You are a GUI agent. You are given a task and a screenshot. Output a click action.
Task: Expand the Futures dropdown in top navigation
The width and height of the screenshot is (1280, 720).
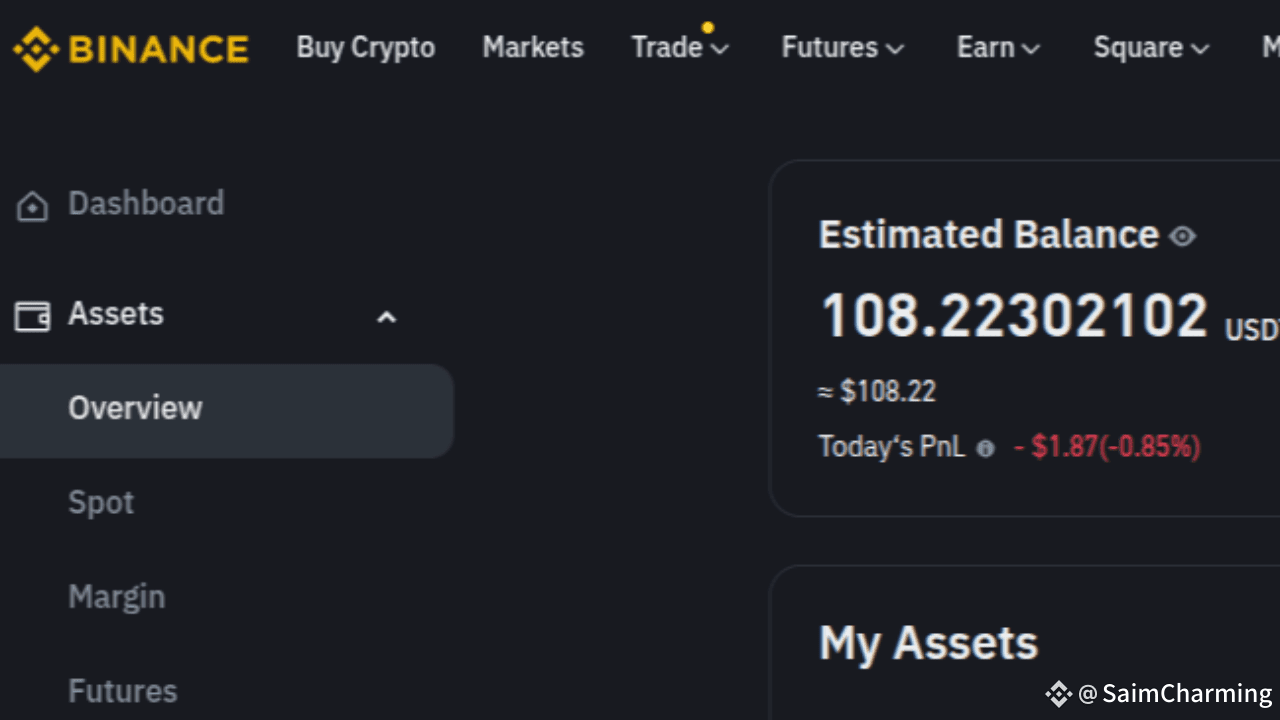(842, 48)
